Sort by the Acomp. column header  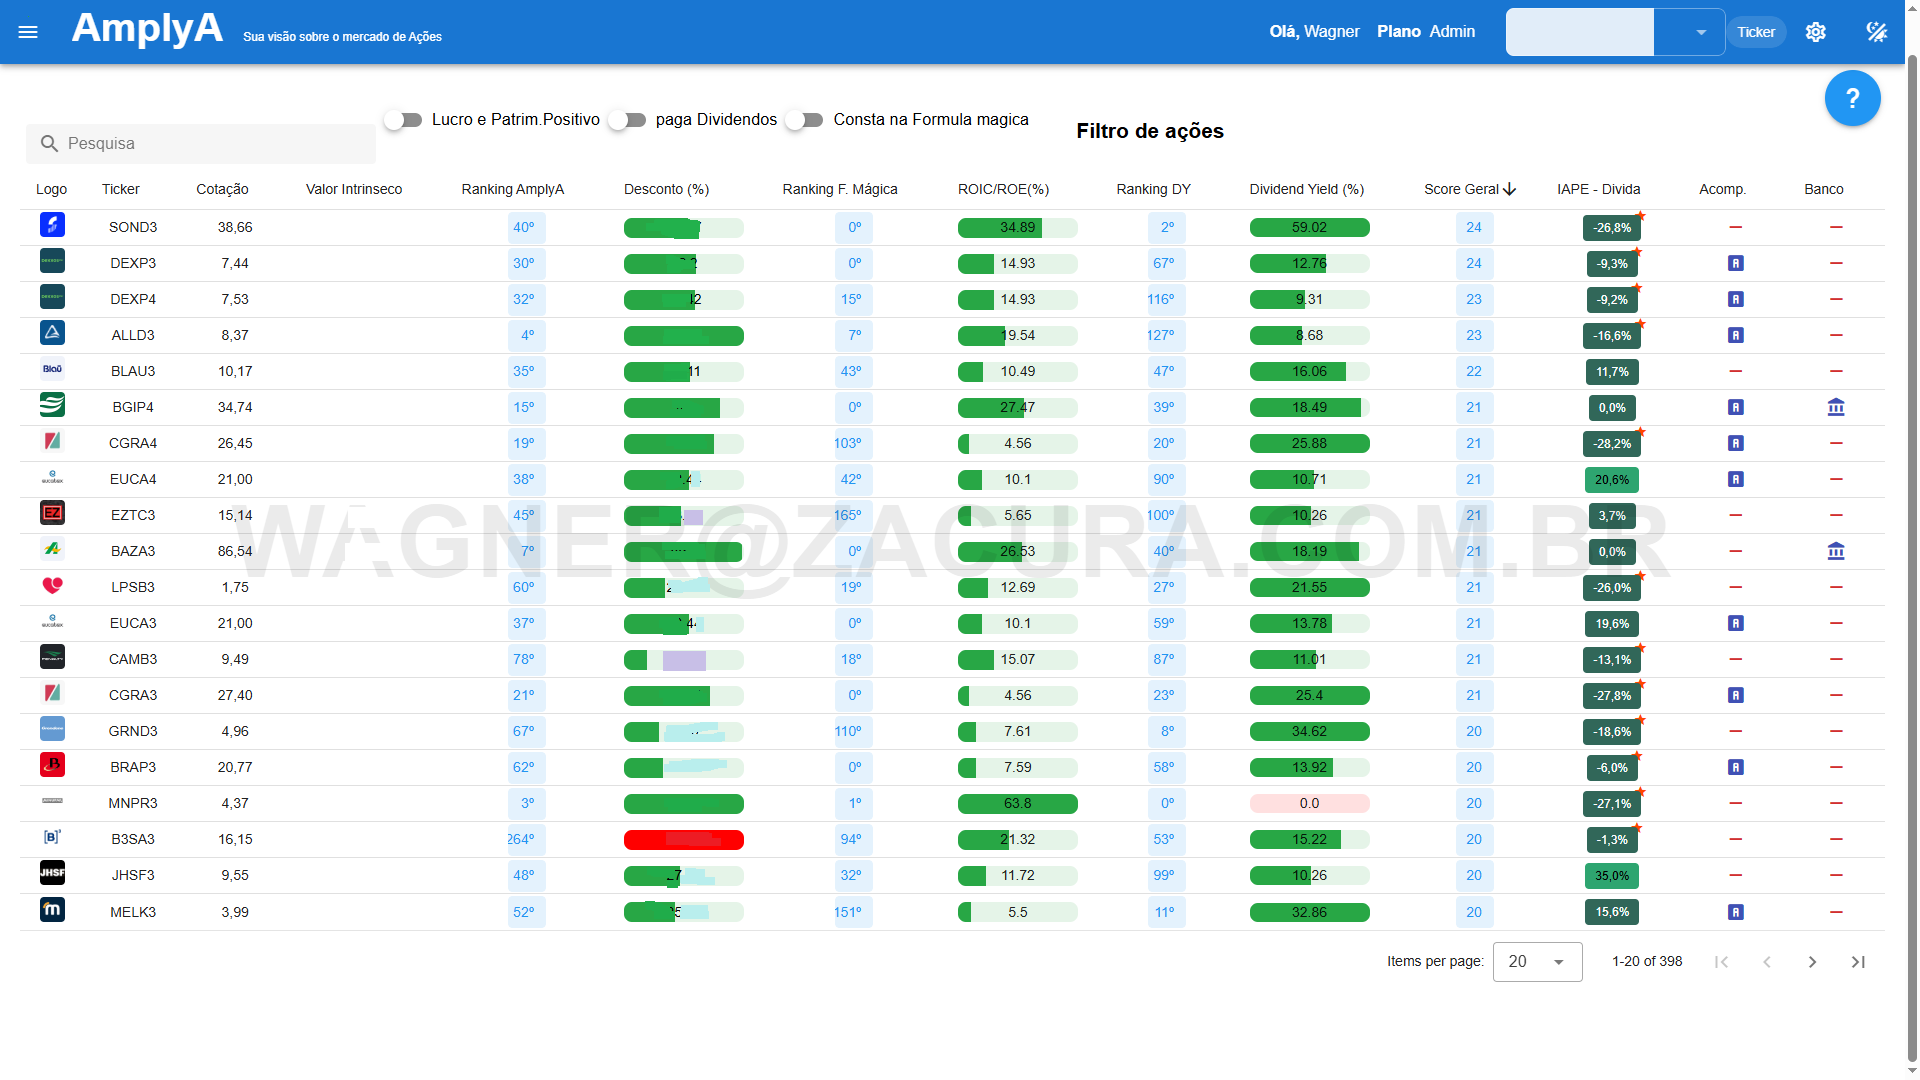(1722, 189)
